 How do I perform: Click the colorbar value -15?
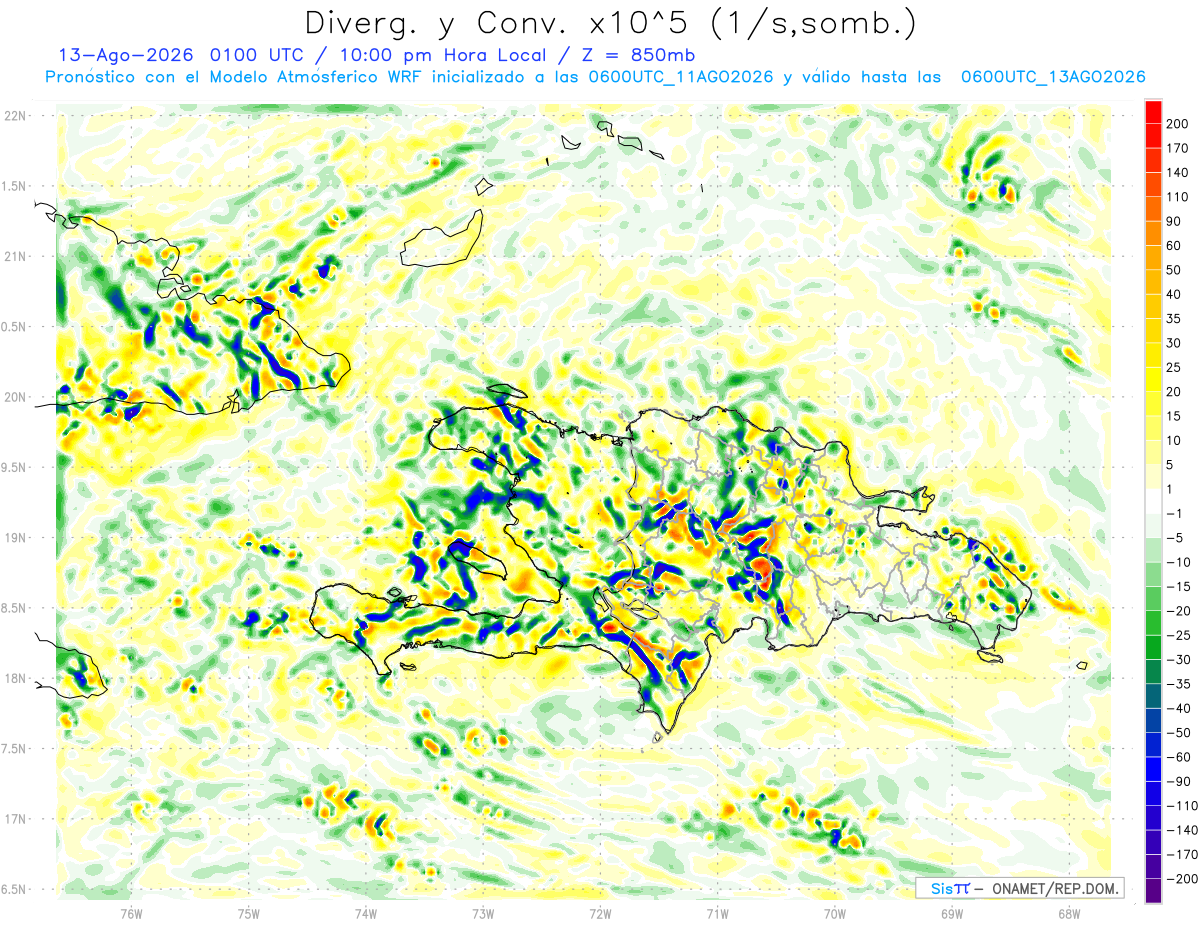(x=1181, y=586)
